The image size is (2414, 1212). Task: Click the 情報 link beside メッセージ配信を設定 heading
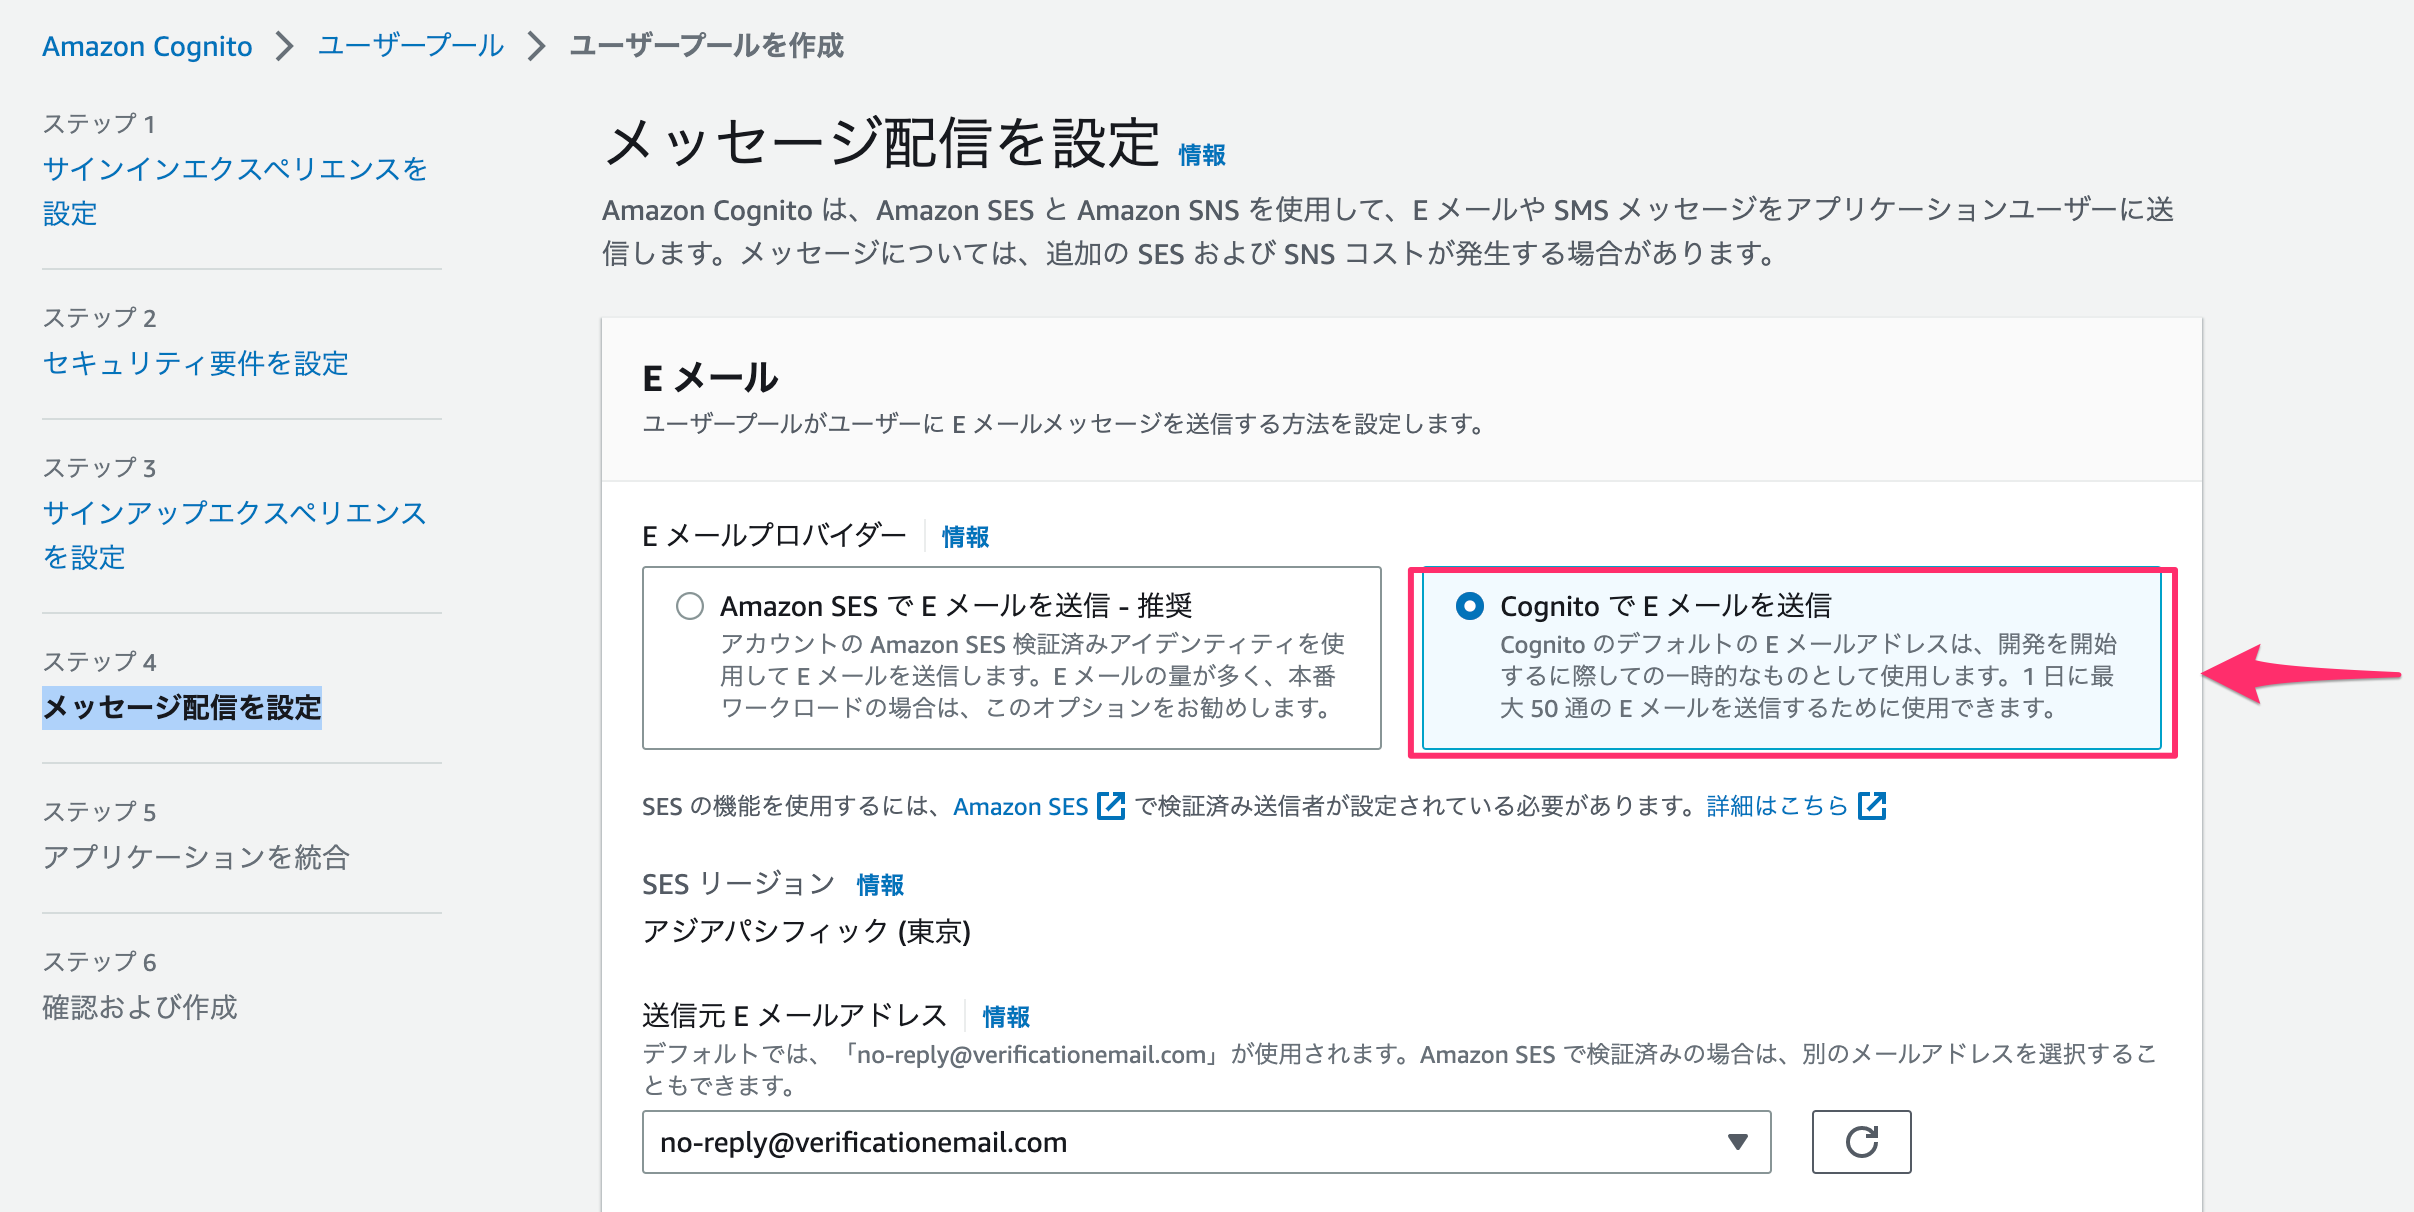click(1202, 155)
